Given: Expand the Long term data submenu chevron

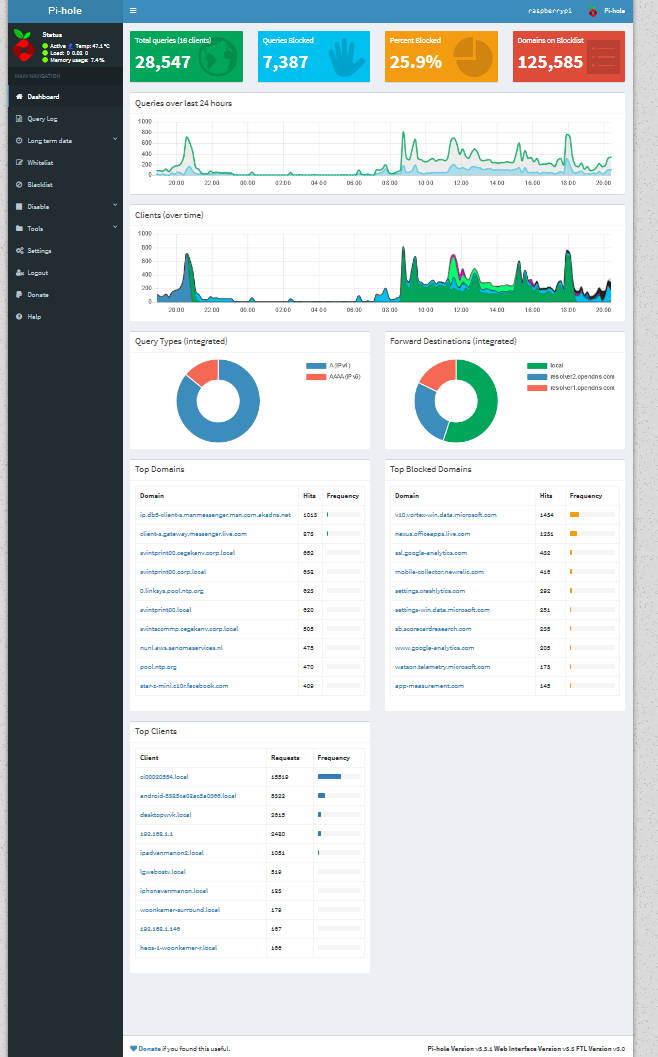Looking at the screenshot, I should (x=115, y=140).
